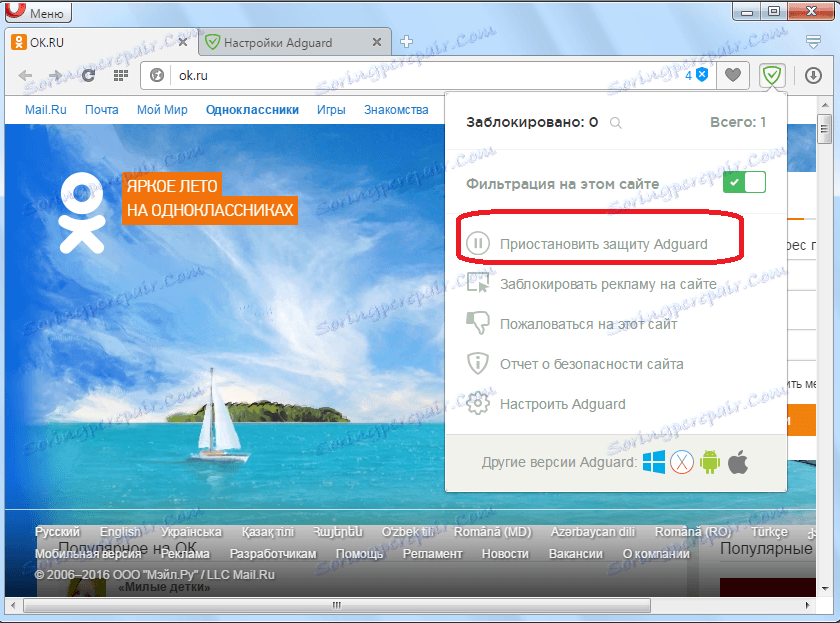
Task: Reload the current page
Action: click(x=88, y=76)
